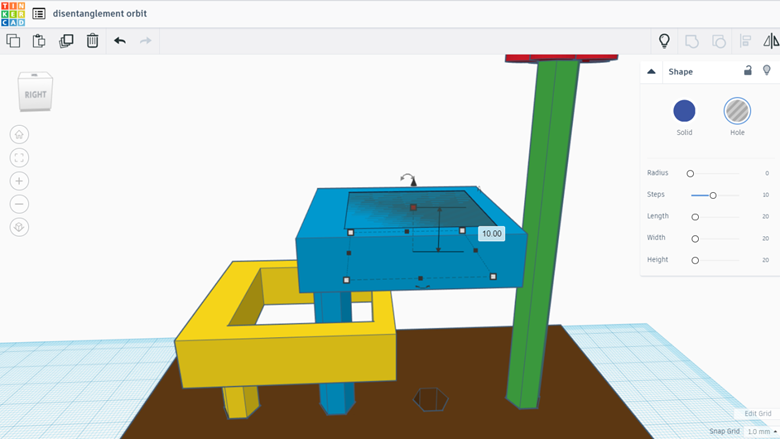Set the shape to Hole
Screen dimensions: 780x439
(x=737, y=111)
